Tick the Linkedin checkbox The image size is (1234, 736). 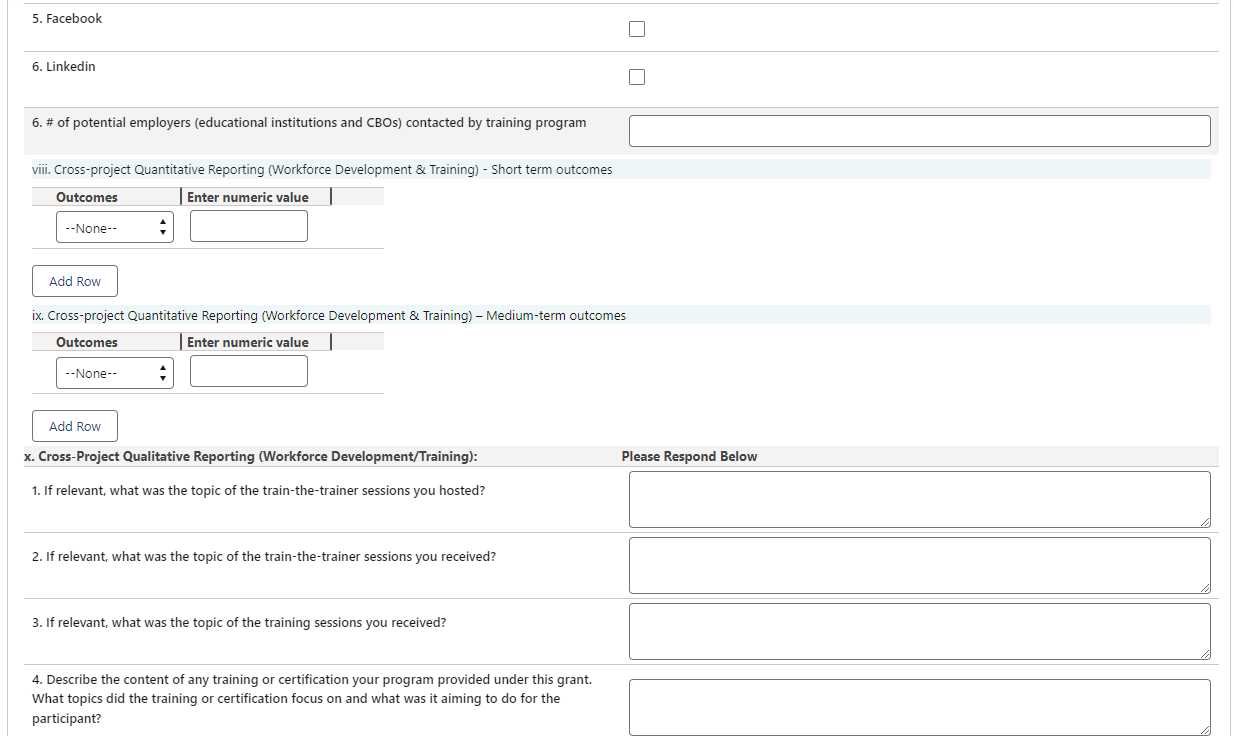tap(637, 77)
